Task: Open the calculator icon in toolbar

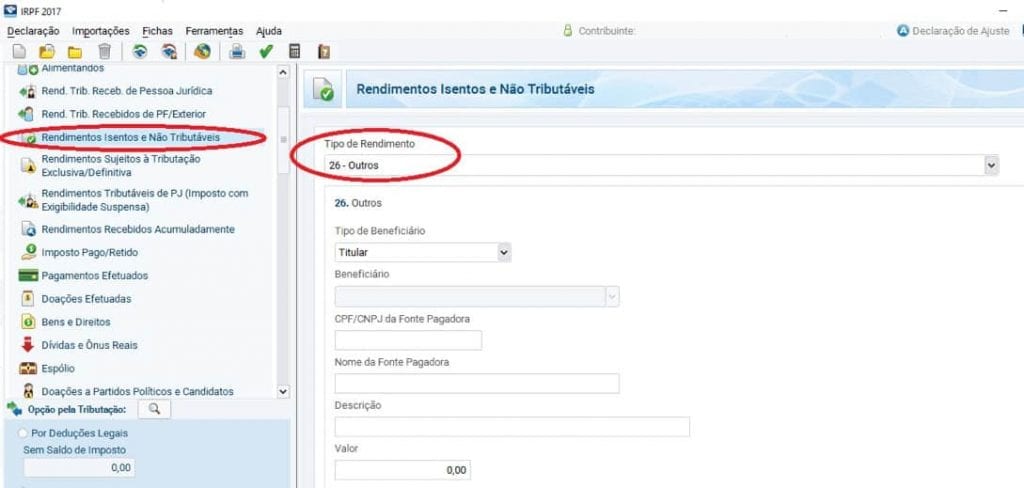Action: click(x=294, y=51)
